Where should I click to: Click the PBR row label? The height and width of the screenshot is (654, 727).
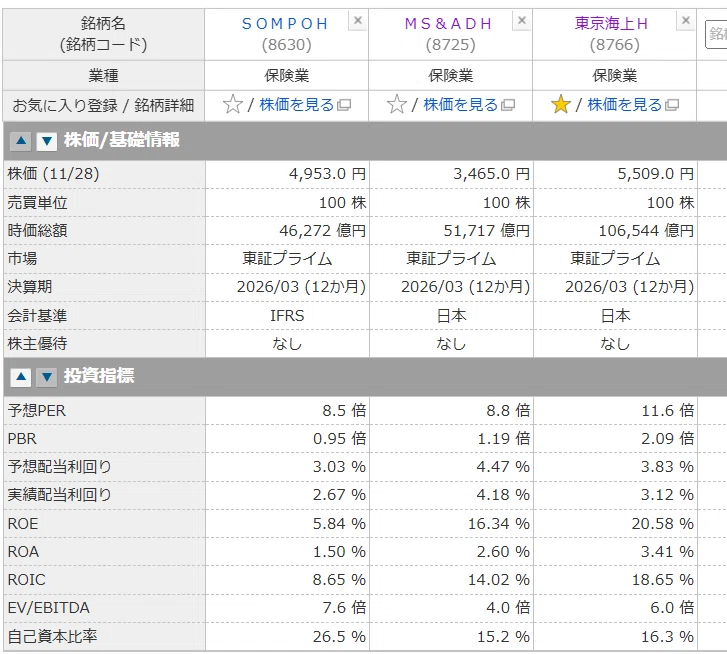click(x=22, y=438)
